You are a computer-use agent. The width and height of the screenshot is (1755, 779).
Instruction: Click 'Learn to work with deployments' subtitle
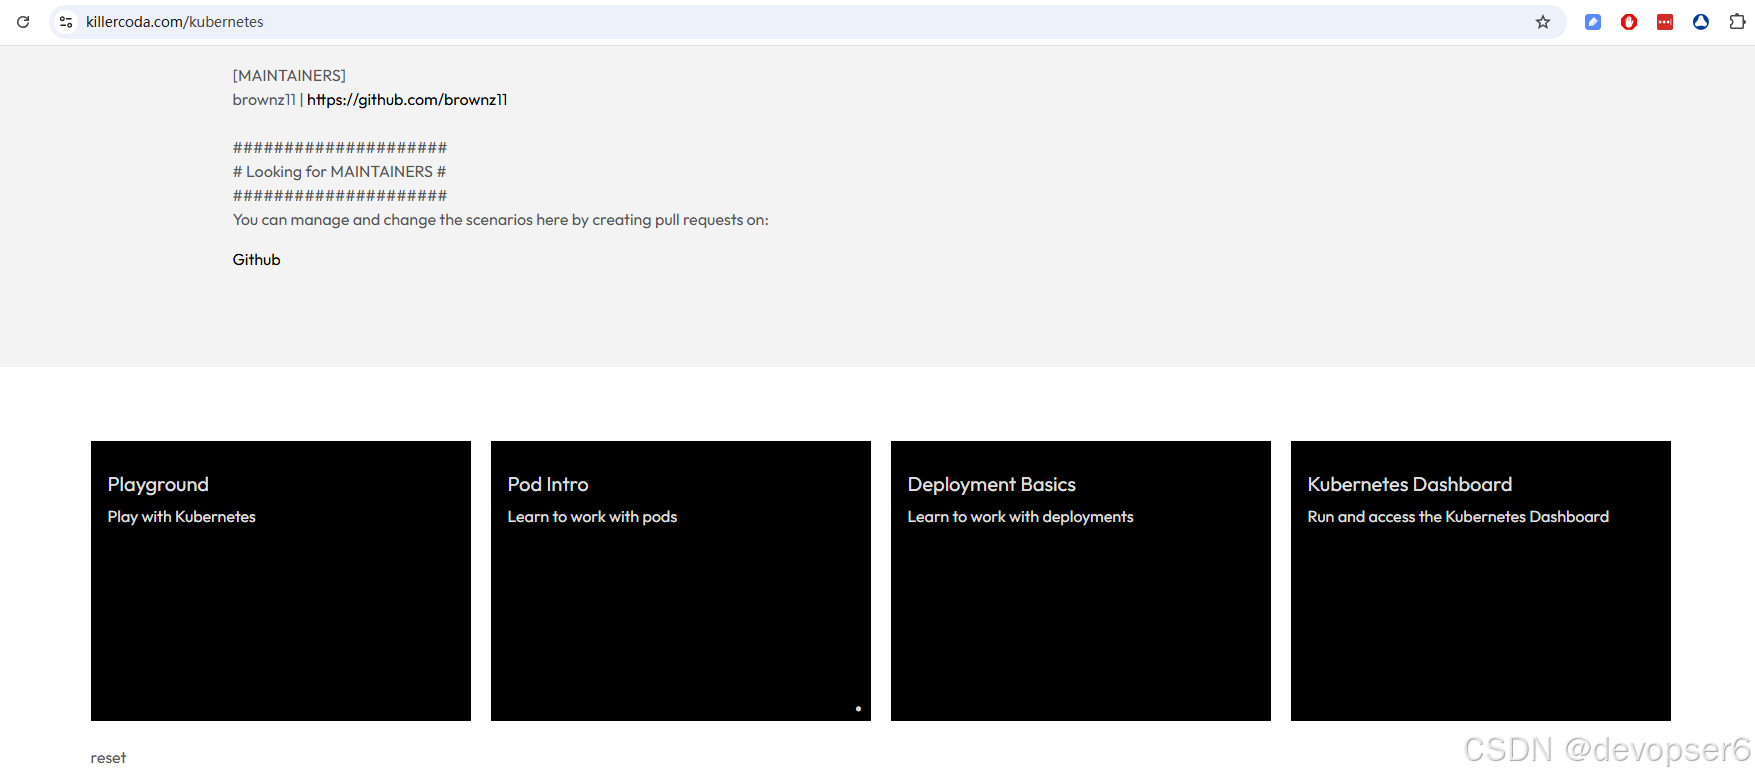pyautogui.click(x=1020, y=517)
